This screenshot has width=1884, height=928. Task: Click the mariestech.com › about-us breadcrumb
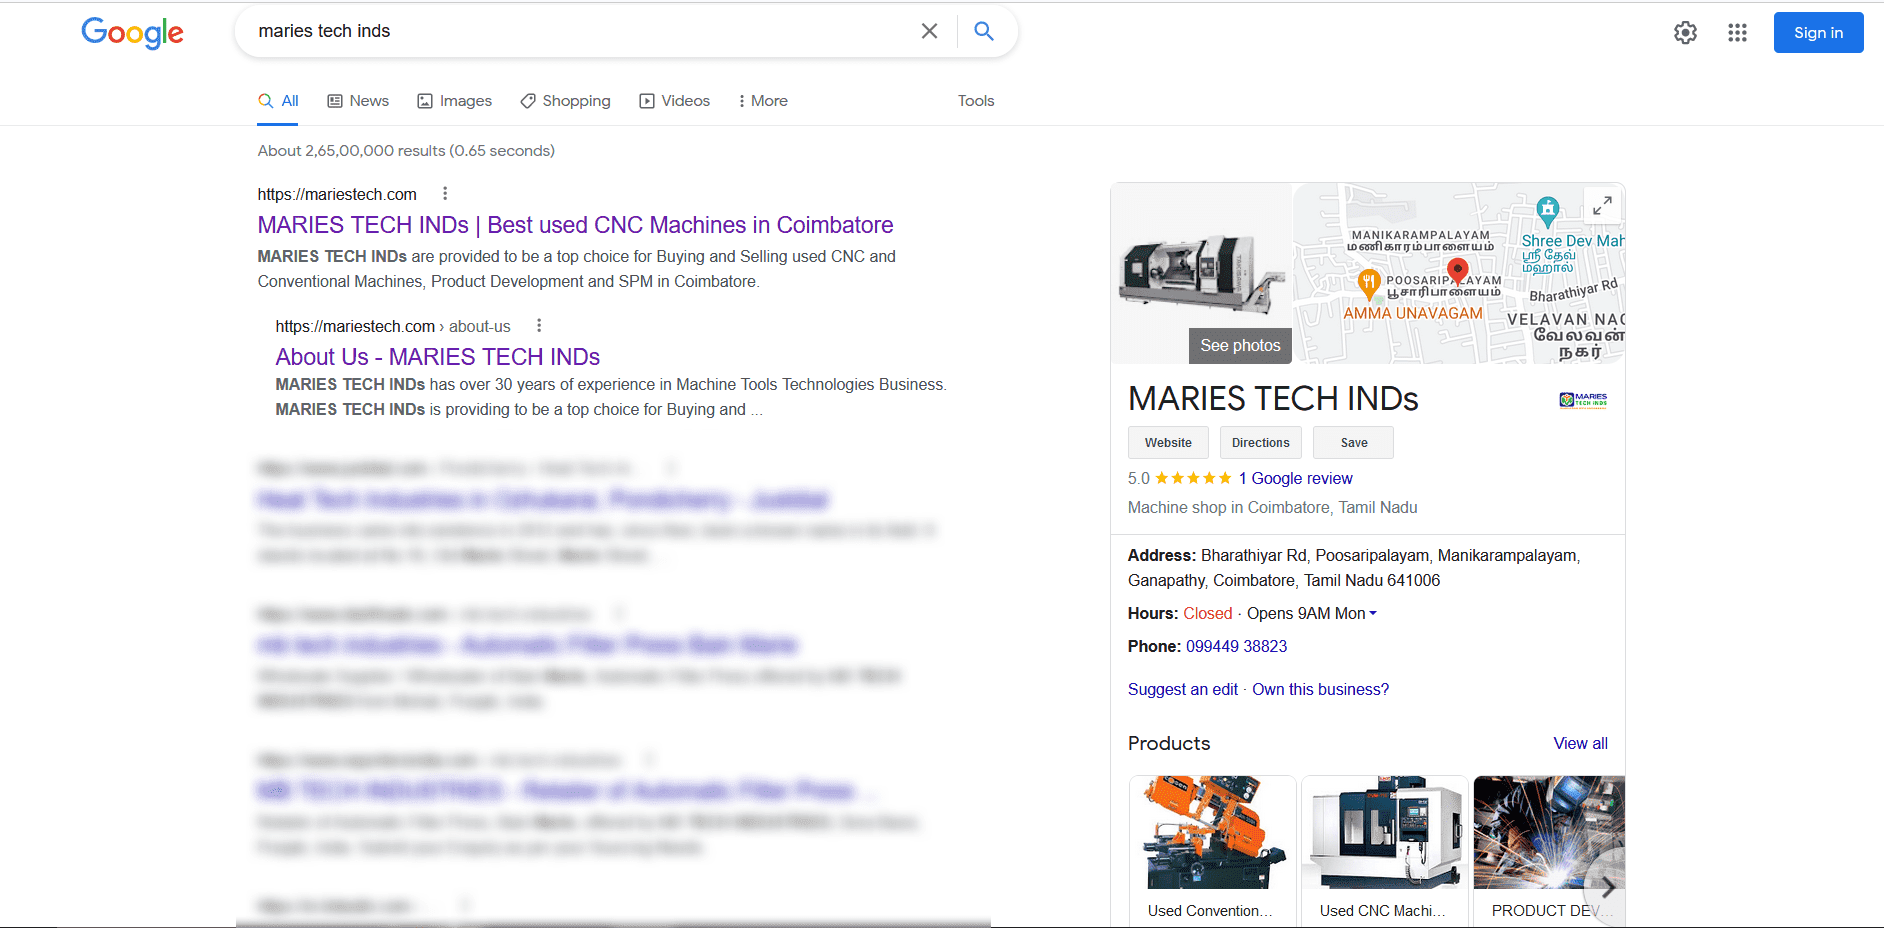[x=393, y=326]
